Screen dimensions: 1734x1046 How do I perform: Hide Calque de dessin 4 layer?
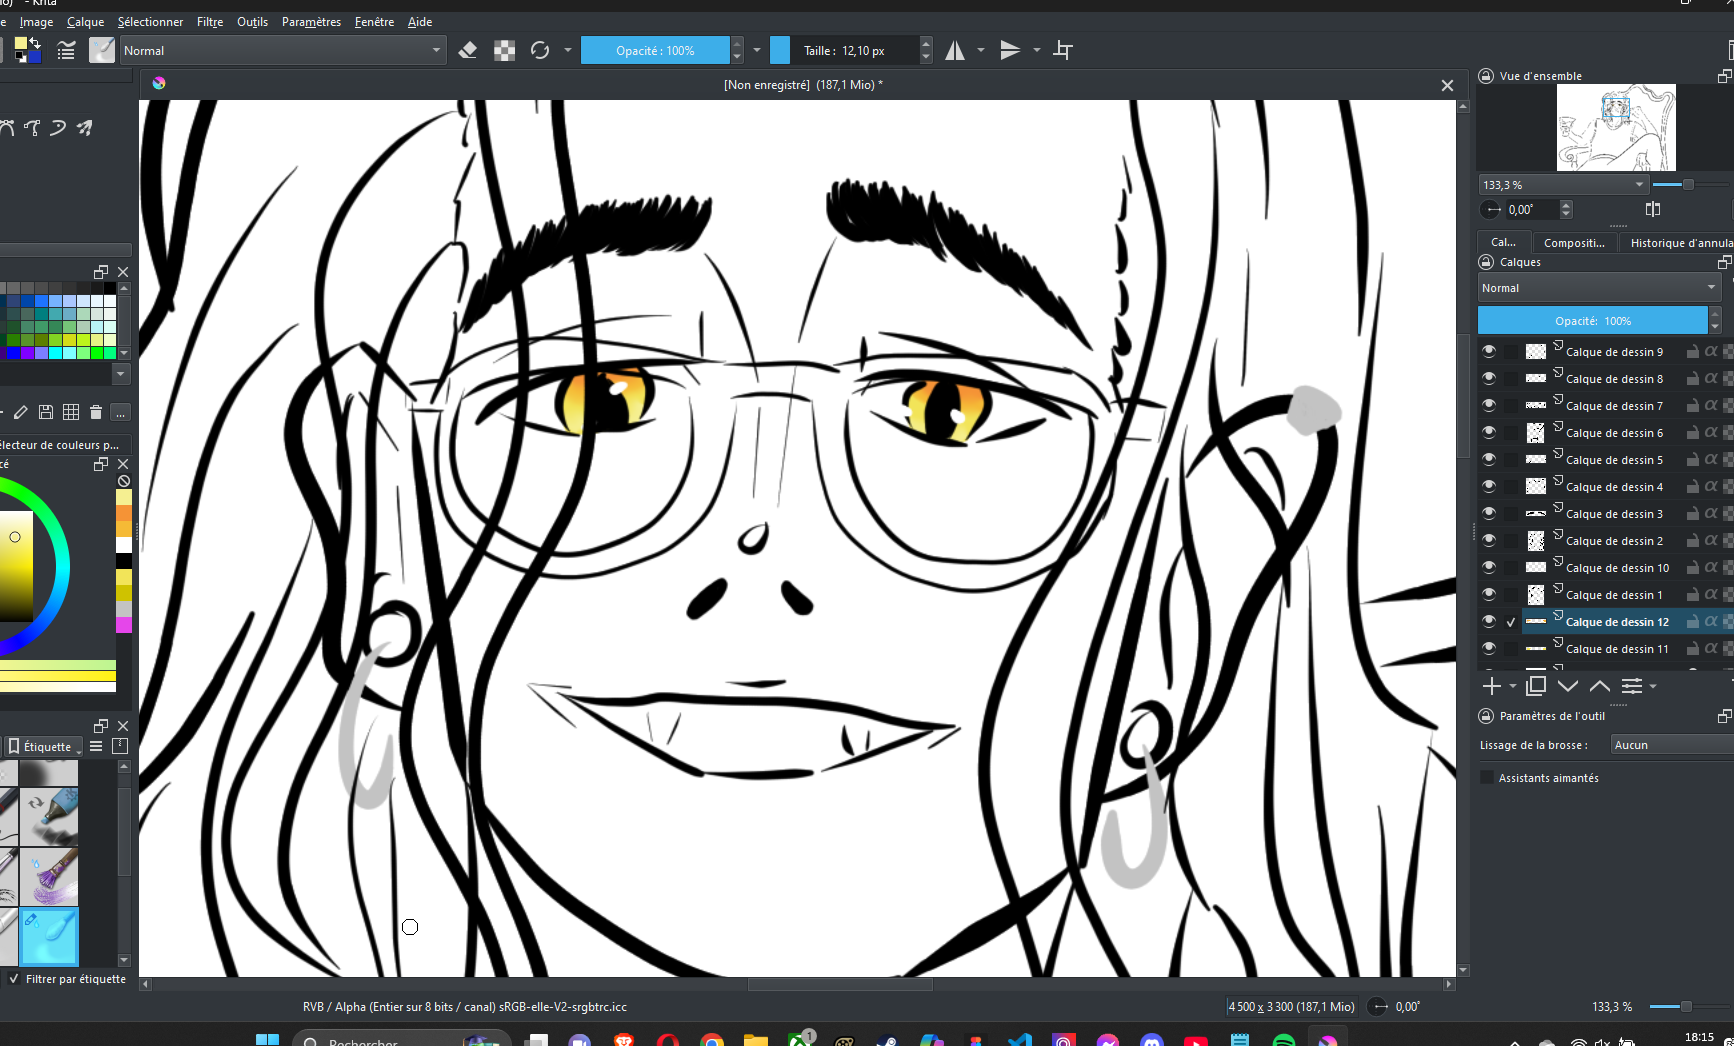[x=1489, y=487]
